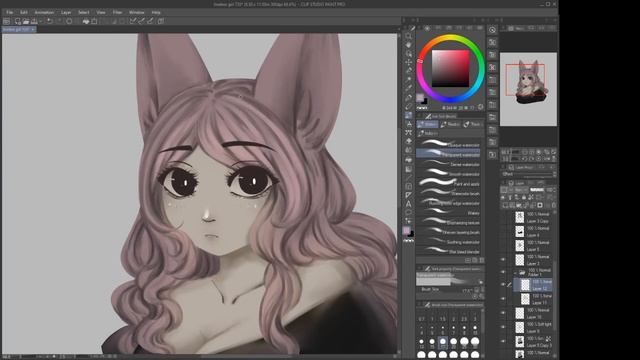Image resolution: width=640 pixels, height=360 pixels.
Task: Select the Correct line tool
Action: point(409,221)
